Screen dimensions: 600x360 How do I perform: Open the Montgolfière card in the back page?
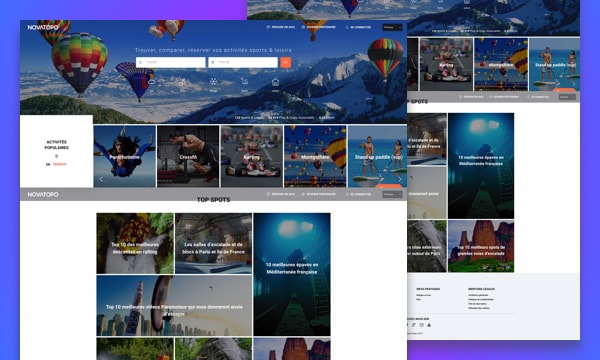point(501,64)
